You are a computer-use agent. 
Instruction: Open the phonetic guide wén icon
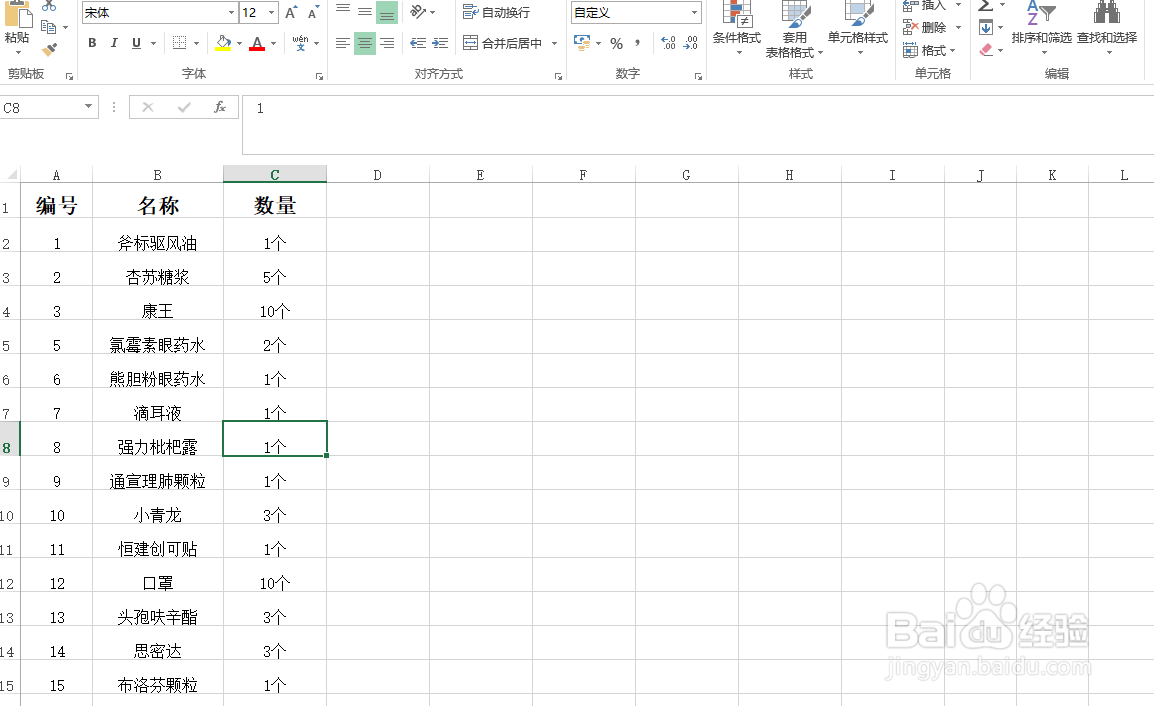pos(300,43)
